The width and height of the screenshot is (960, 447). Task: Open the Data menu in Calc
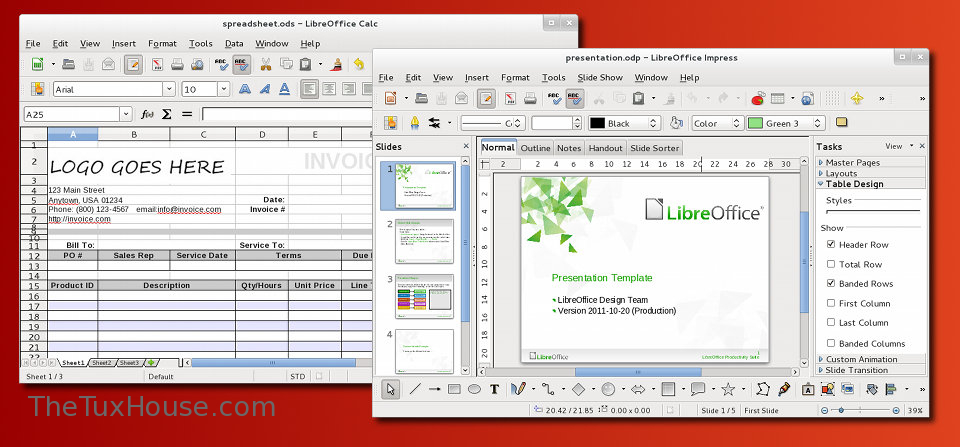[234, 43]
